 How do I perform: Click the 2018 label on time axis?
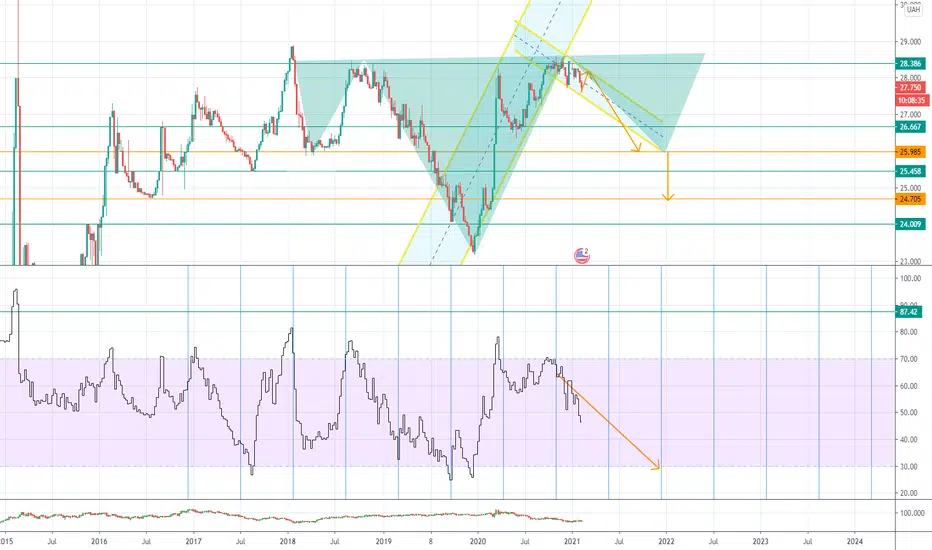[288, 542]
